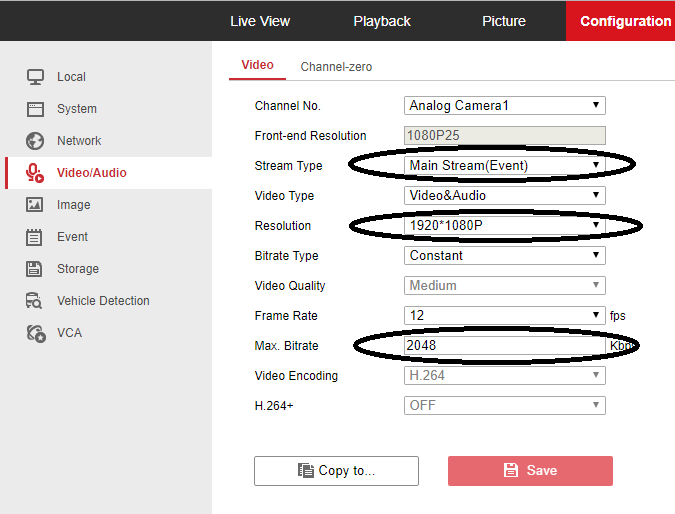Screen dimensions: 675x514
Task: Click the Max. Bitrate input field
Action: (x=505, y=346)
